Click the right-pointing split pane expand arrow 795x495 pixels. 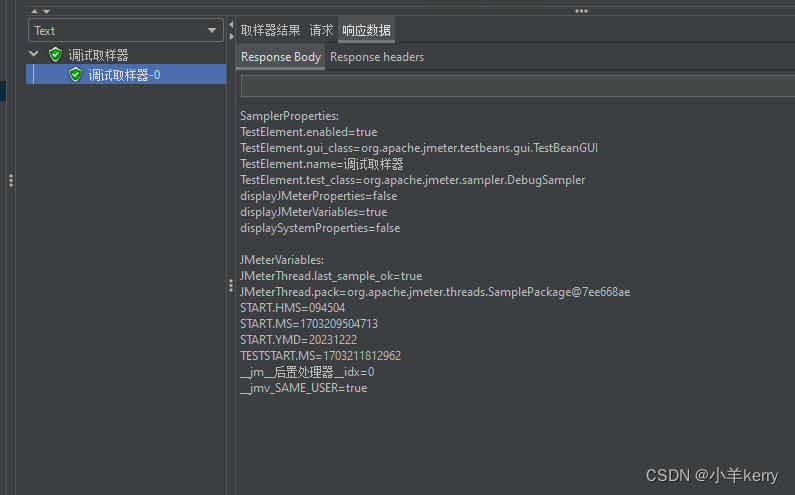coord(232,37)
